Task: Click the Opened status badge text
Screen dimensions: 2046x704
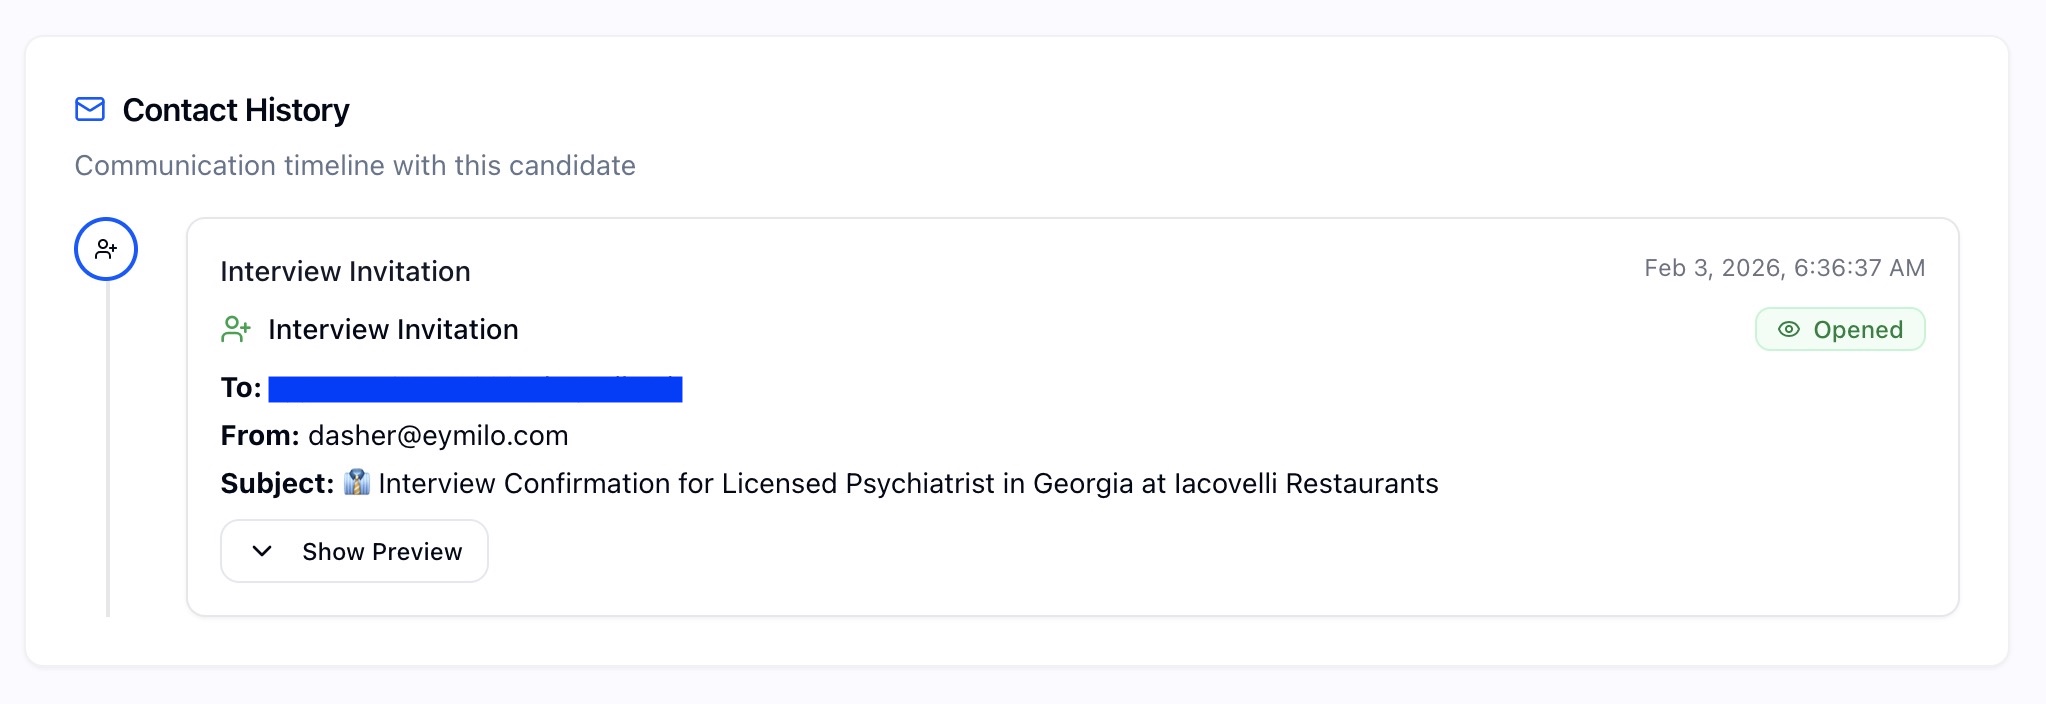Action: (x=1857, y=330)
